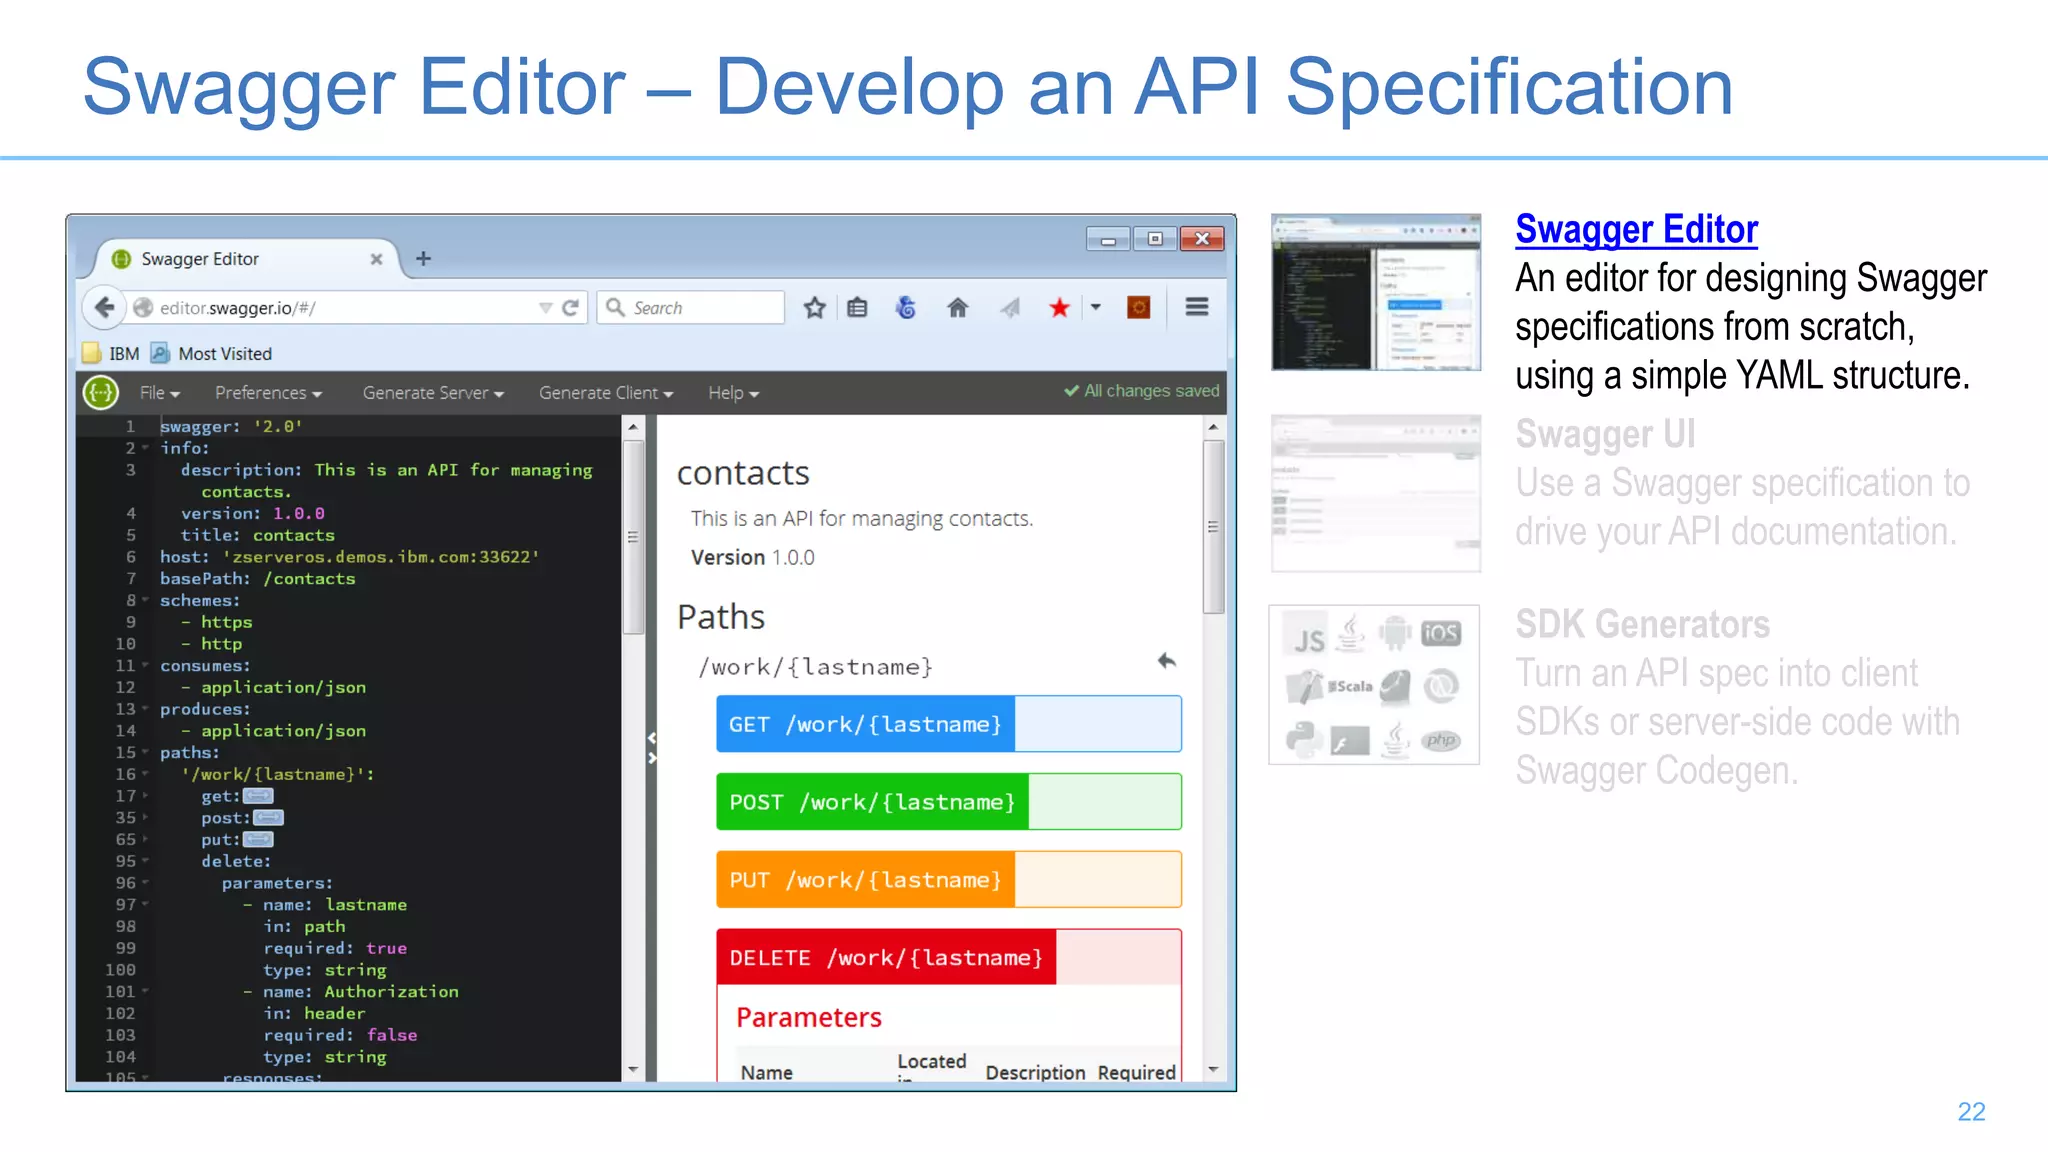
Task: Go to the browser home page
Action: [x=958, y=308]
